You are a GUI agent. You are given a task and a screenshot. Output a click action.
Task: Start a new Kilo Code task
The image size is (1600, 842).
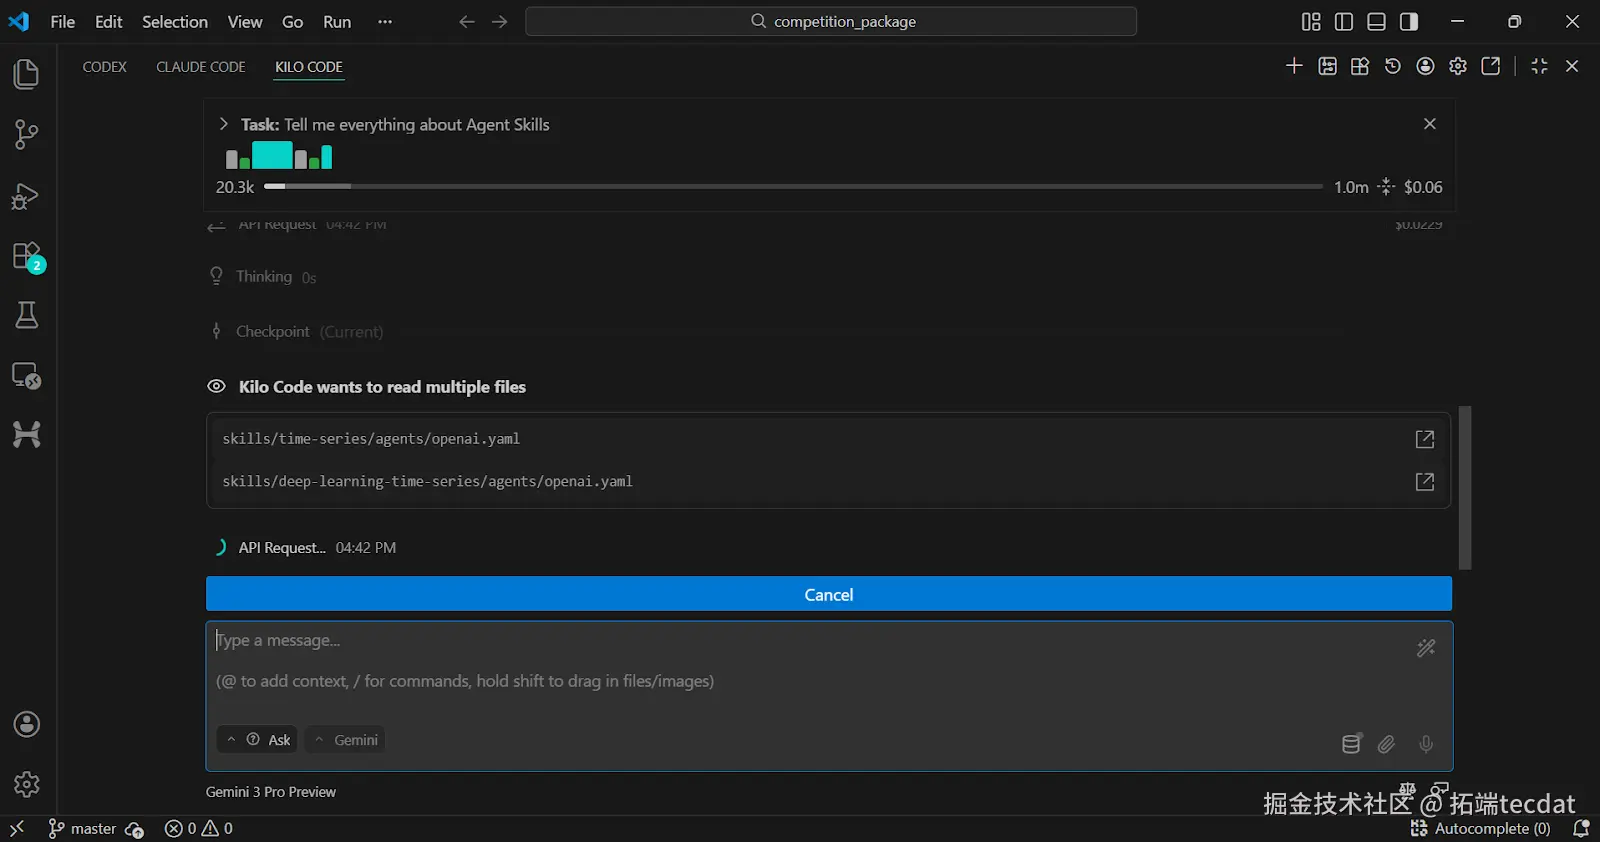point(1294,66)
